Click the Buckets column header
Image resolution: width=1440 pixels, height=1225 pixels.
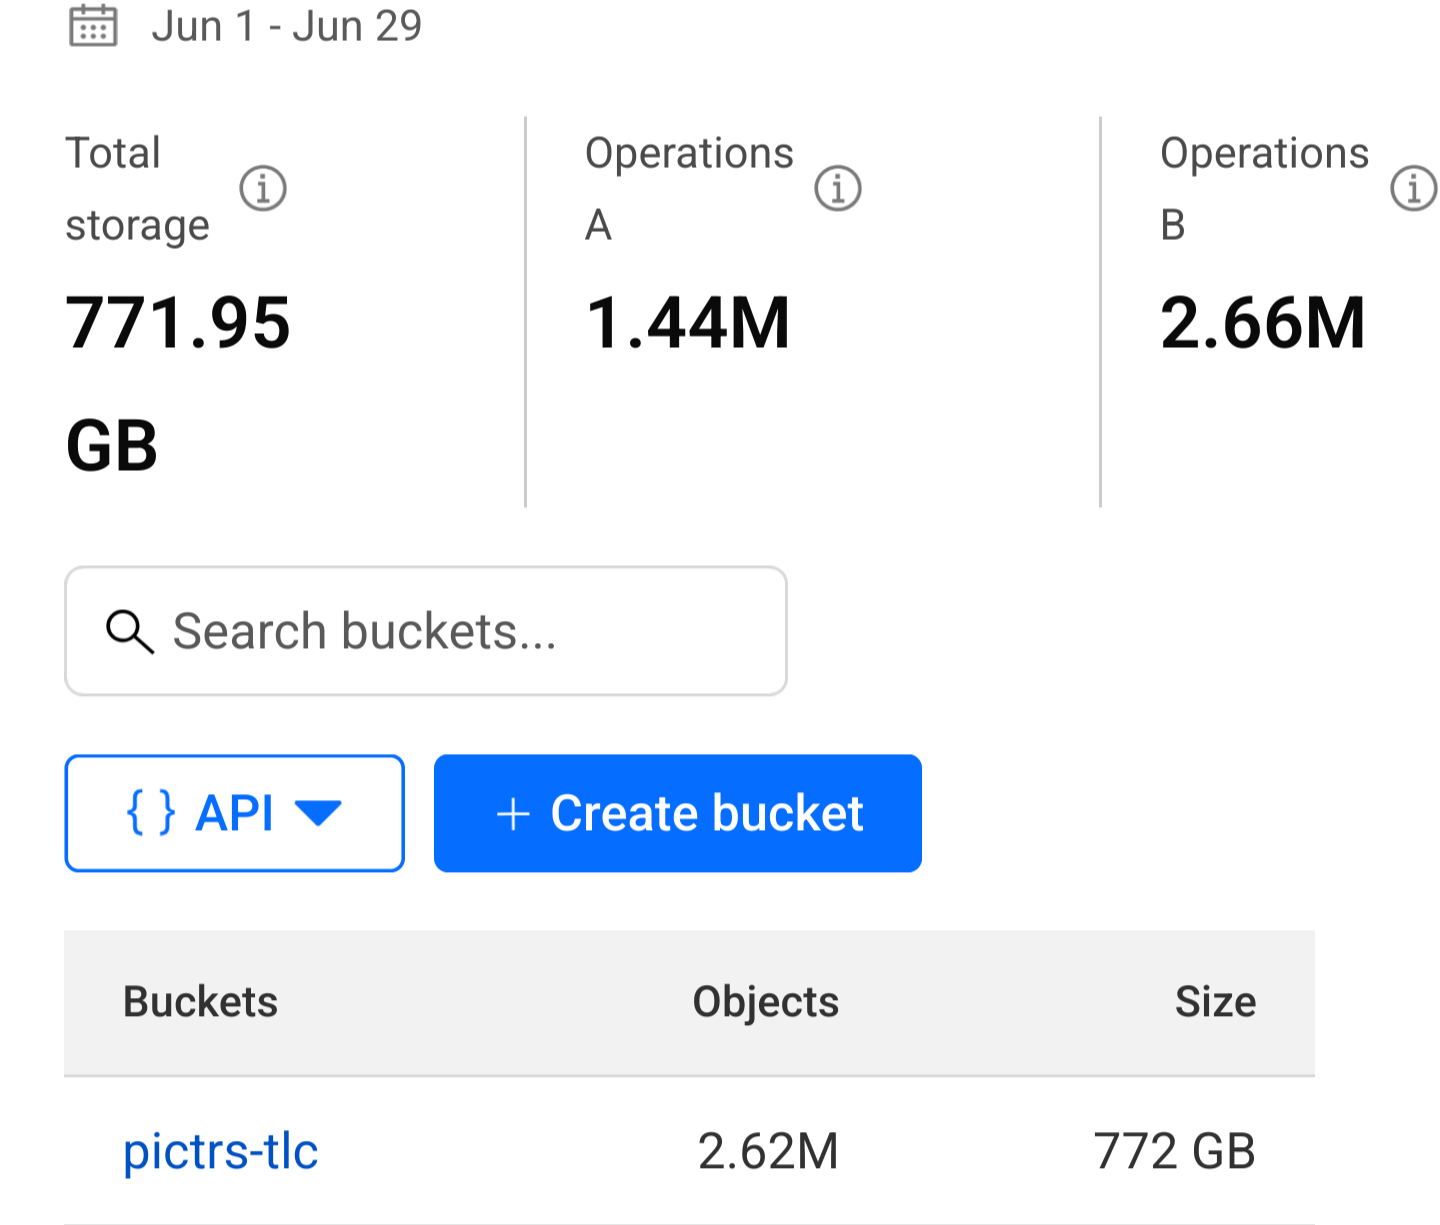click(x=200, y=1001)
